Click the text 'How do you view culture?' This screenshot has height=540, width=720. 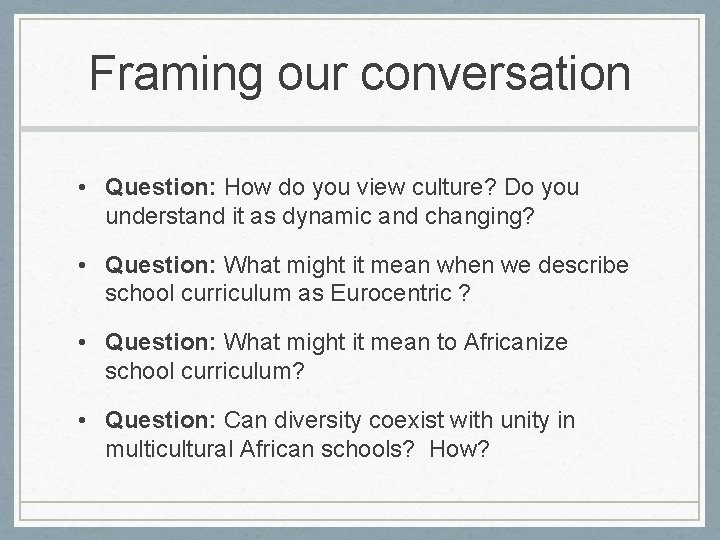coord(360,187)
